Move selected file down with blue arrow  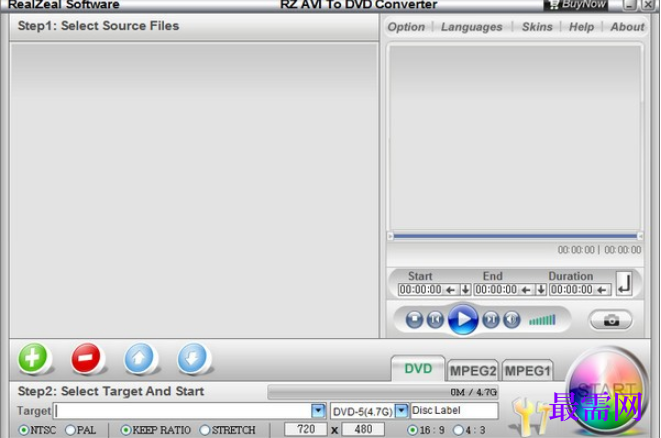click(x=192, y=358)
